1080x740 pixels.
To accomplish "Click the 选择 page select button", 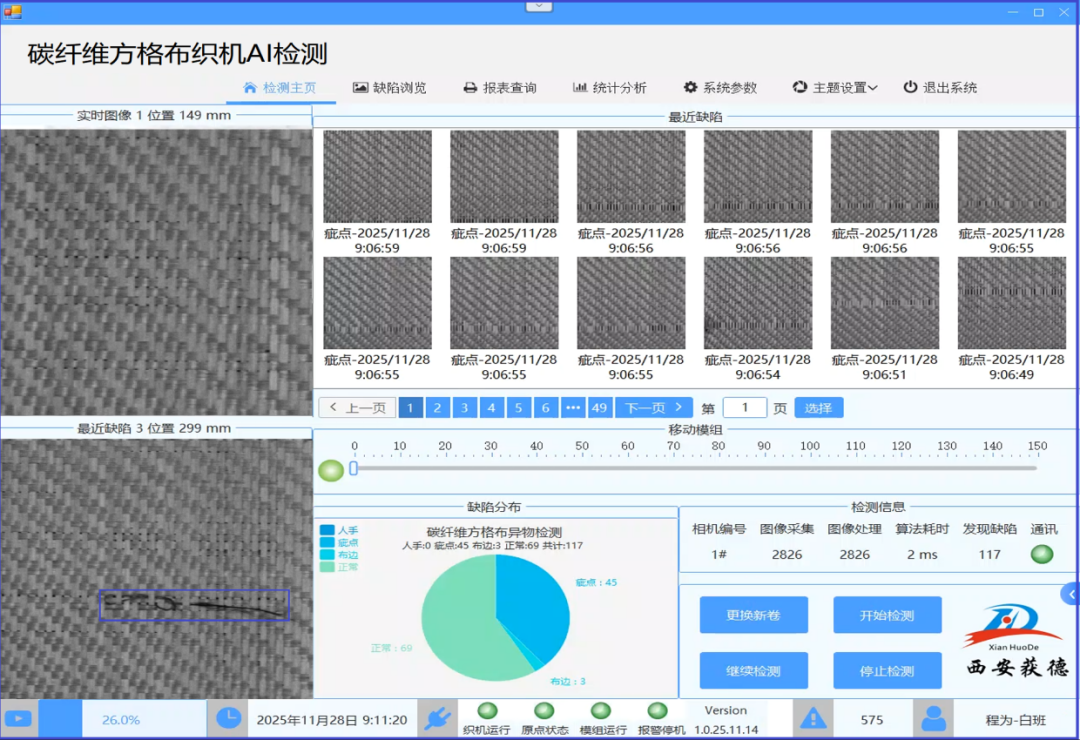I will [x=818, y=408].
